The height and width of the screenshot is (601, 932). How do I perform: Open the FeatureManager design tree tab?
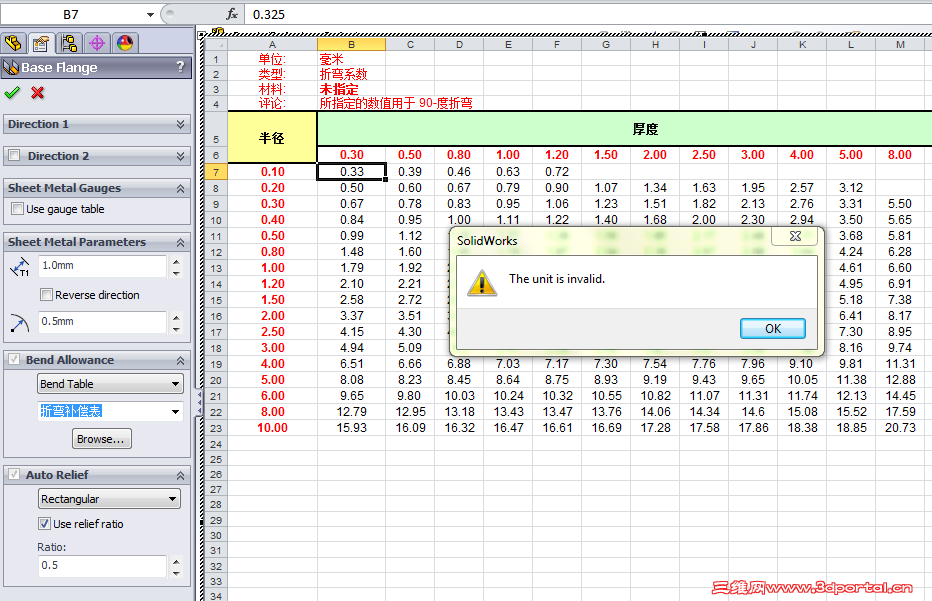point(13,43)
